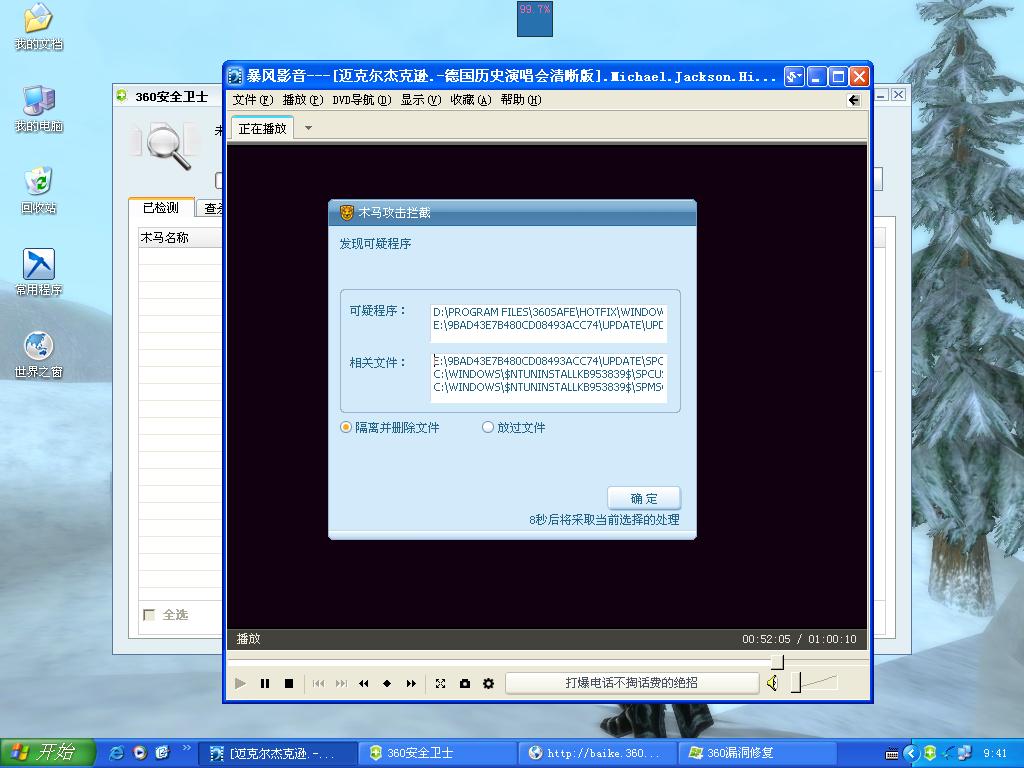
Task: Open the 显示(V) menu
Action: [x=421, y=100]
